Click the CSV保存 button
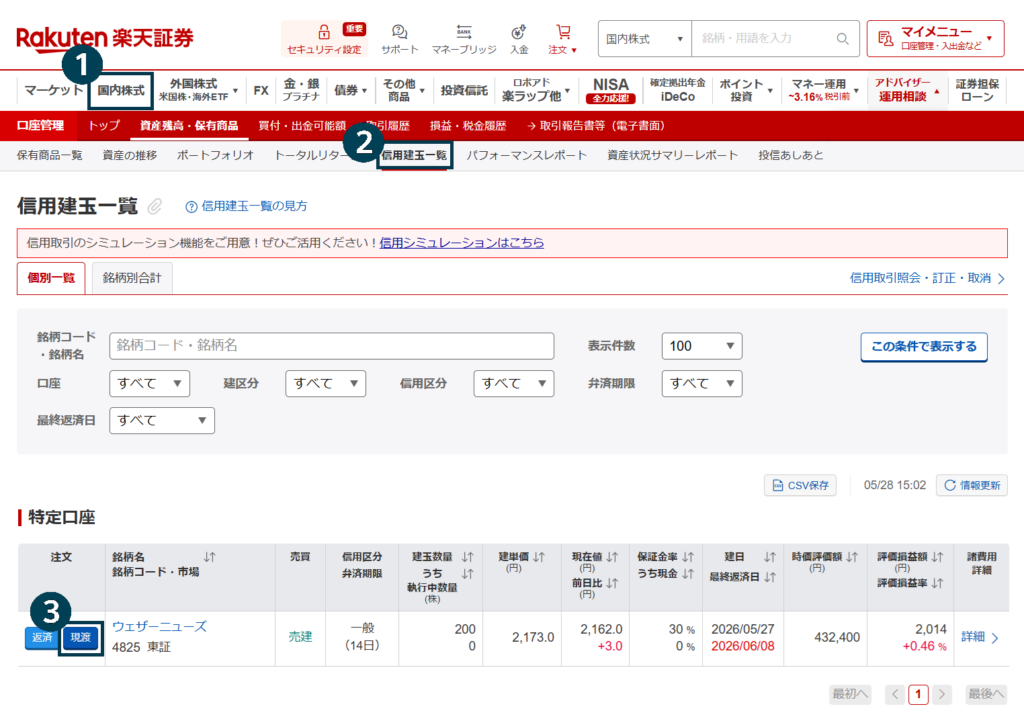 click(800, 485)
